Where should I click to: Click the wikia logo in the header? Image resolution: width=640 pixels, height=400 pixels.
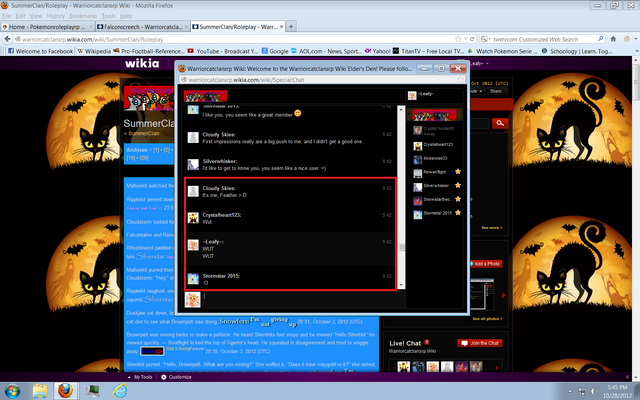click(142, 63)
